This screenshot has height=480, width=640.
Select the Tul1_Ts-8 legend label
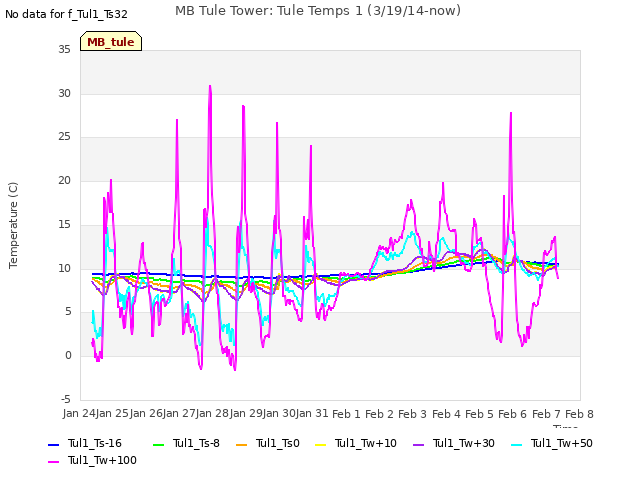coord(196,443)
